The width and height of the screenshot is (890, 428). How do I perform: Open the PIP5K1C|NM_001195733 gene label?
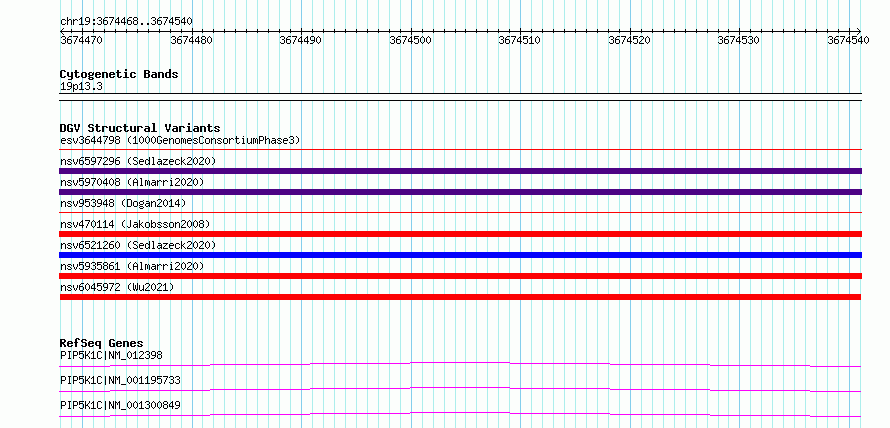(x=120, y=380)
